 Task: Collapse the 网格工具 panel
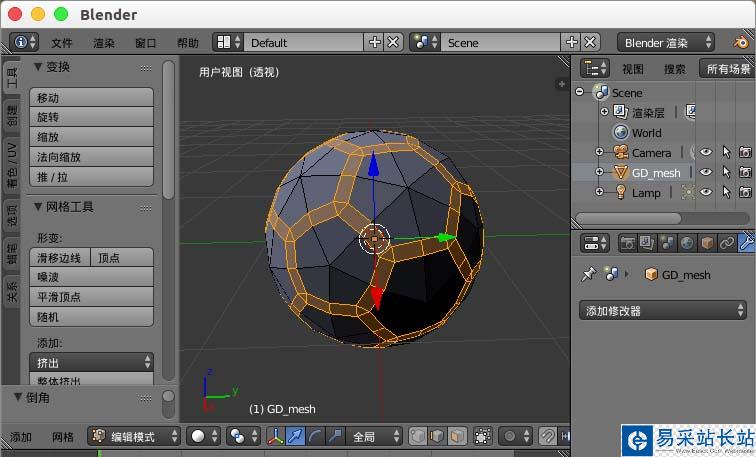[38, 207]
